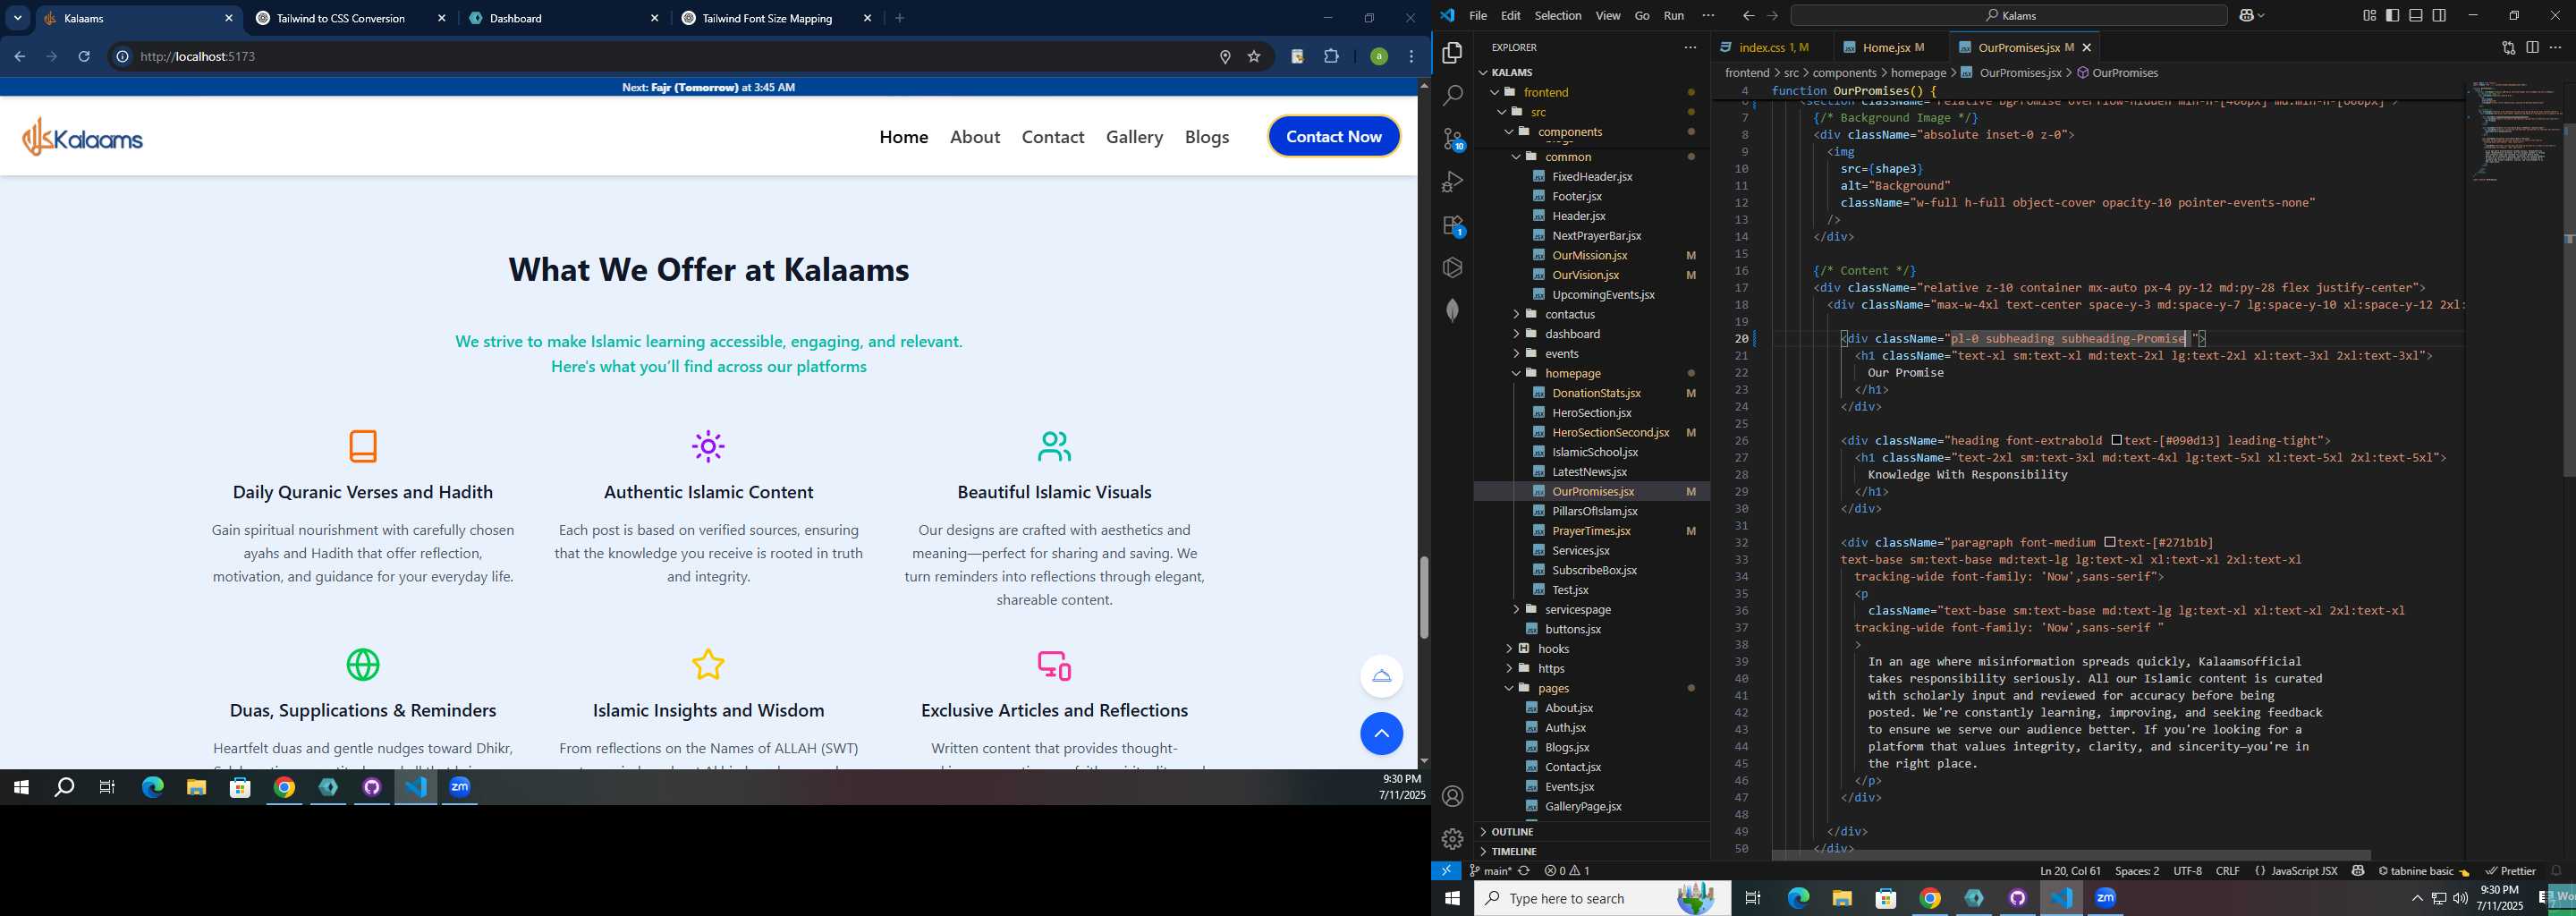Image resolution: width=2576 pixels, height=916 pixels.
Task: Click the webpage vertical scrollbar thumb
Action: pyautogui.click(x=1424, y=597)
